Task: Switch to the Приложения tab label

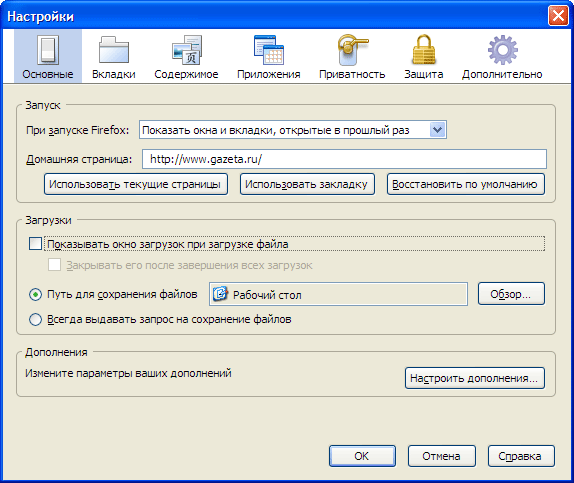Action: (269, 74)
